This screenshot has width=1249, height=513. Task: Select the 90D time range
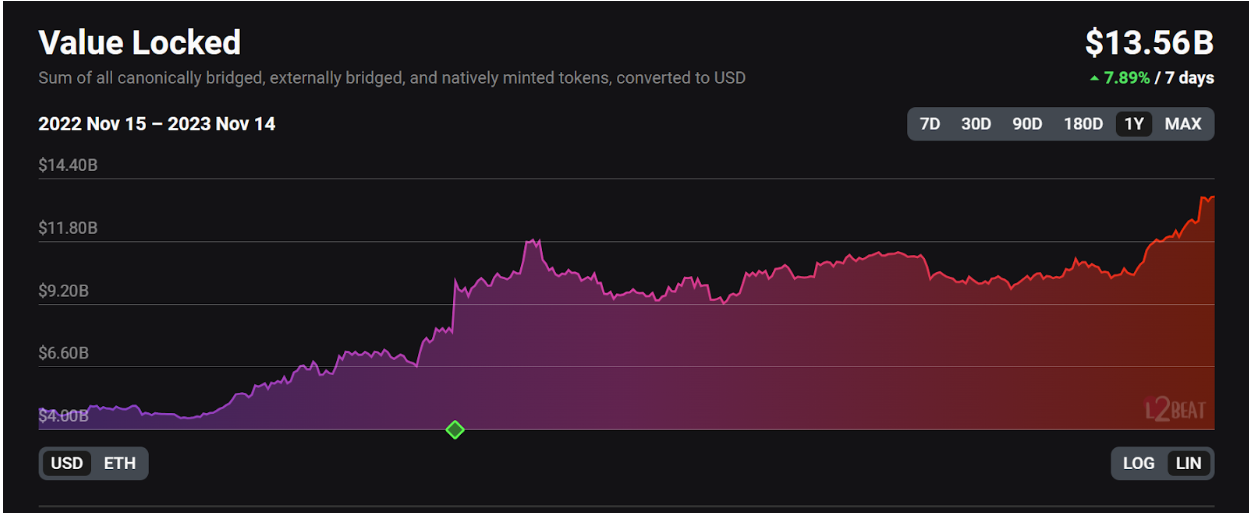tap(1027, 124)
